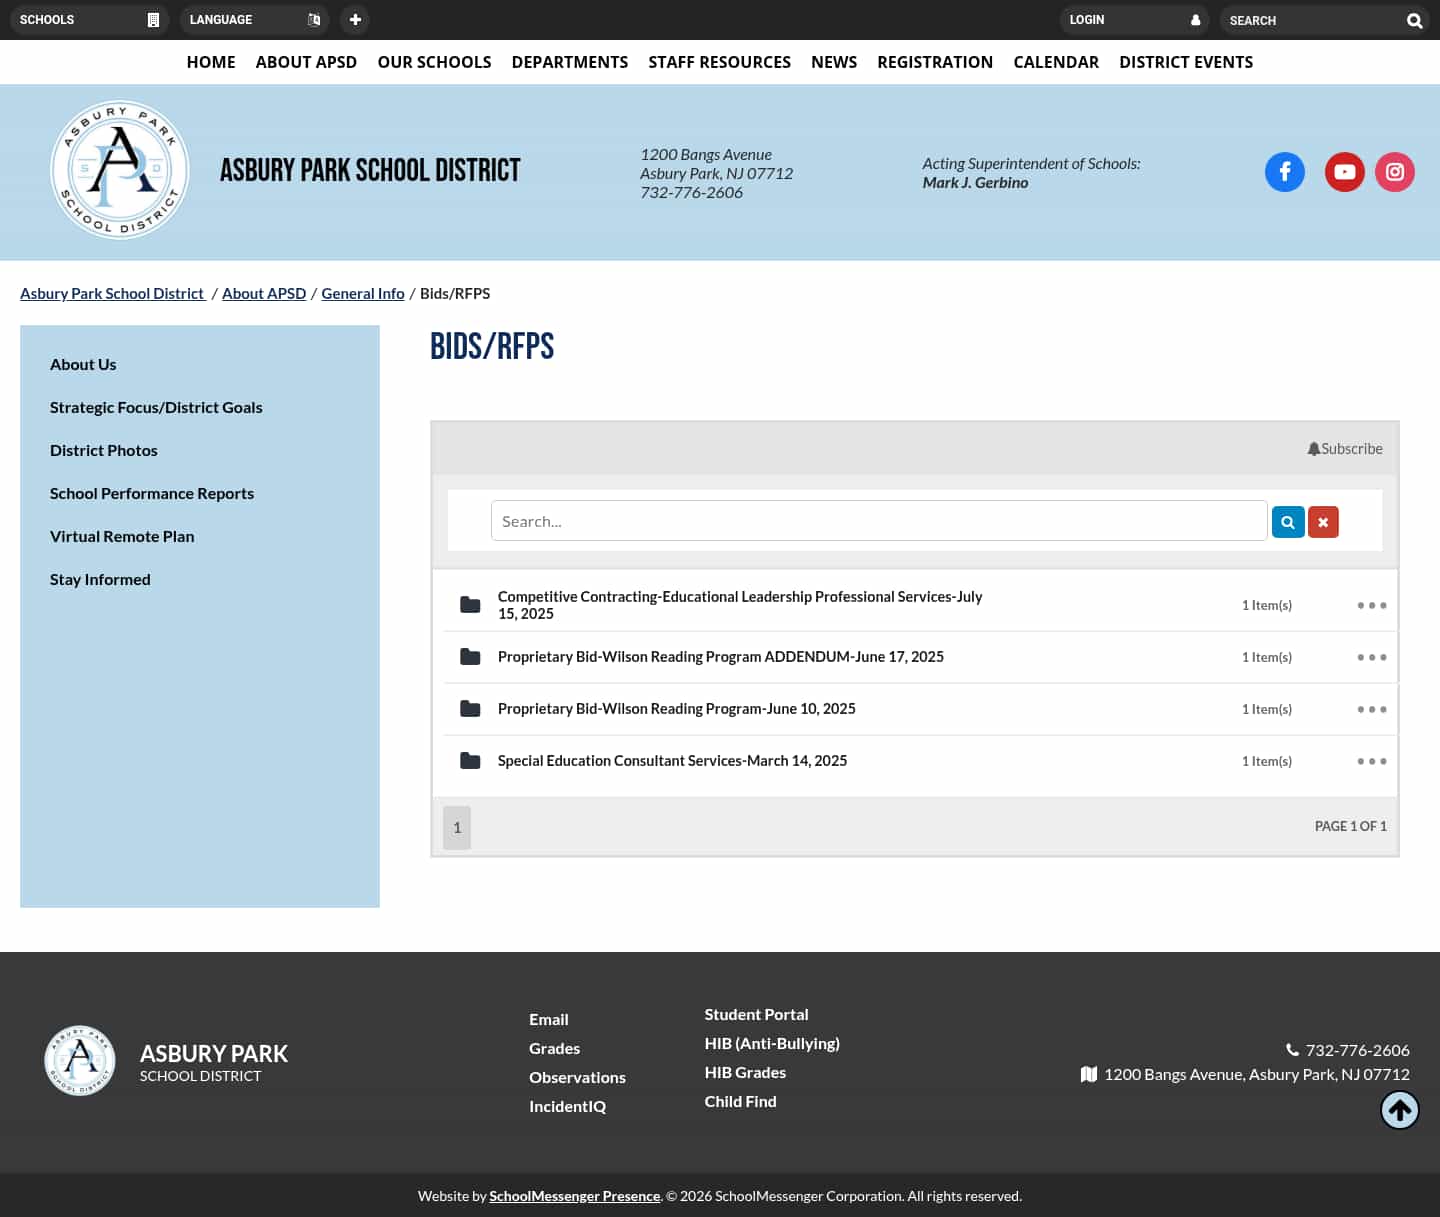This screenshot has height=1217, width=1440.
Task: Open options menu for Wilson Reading Program ADDENDUM
Action: click(x=1371, y=657)
